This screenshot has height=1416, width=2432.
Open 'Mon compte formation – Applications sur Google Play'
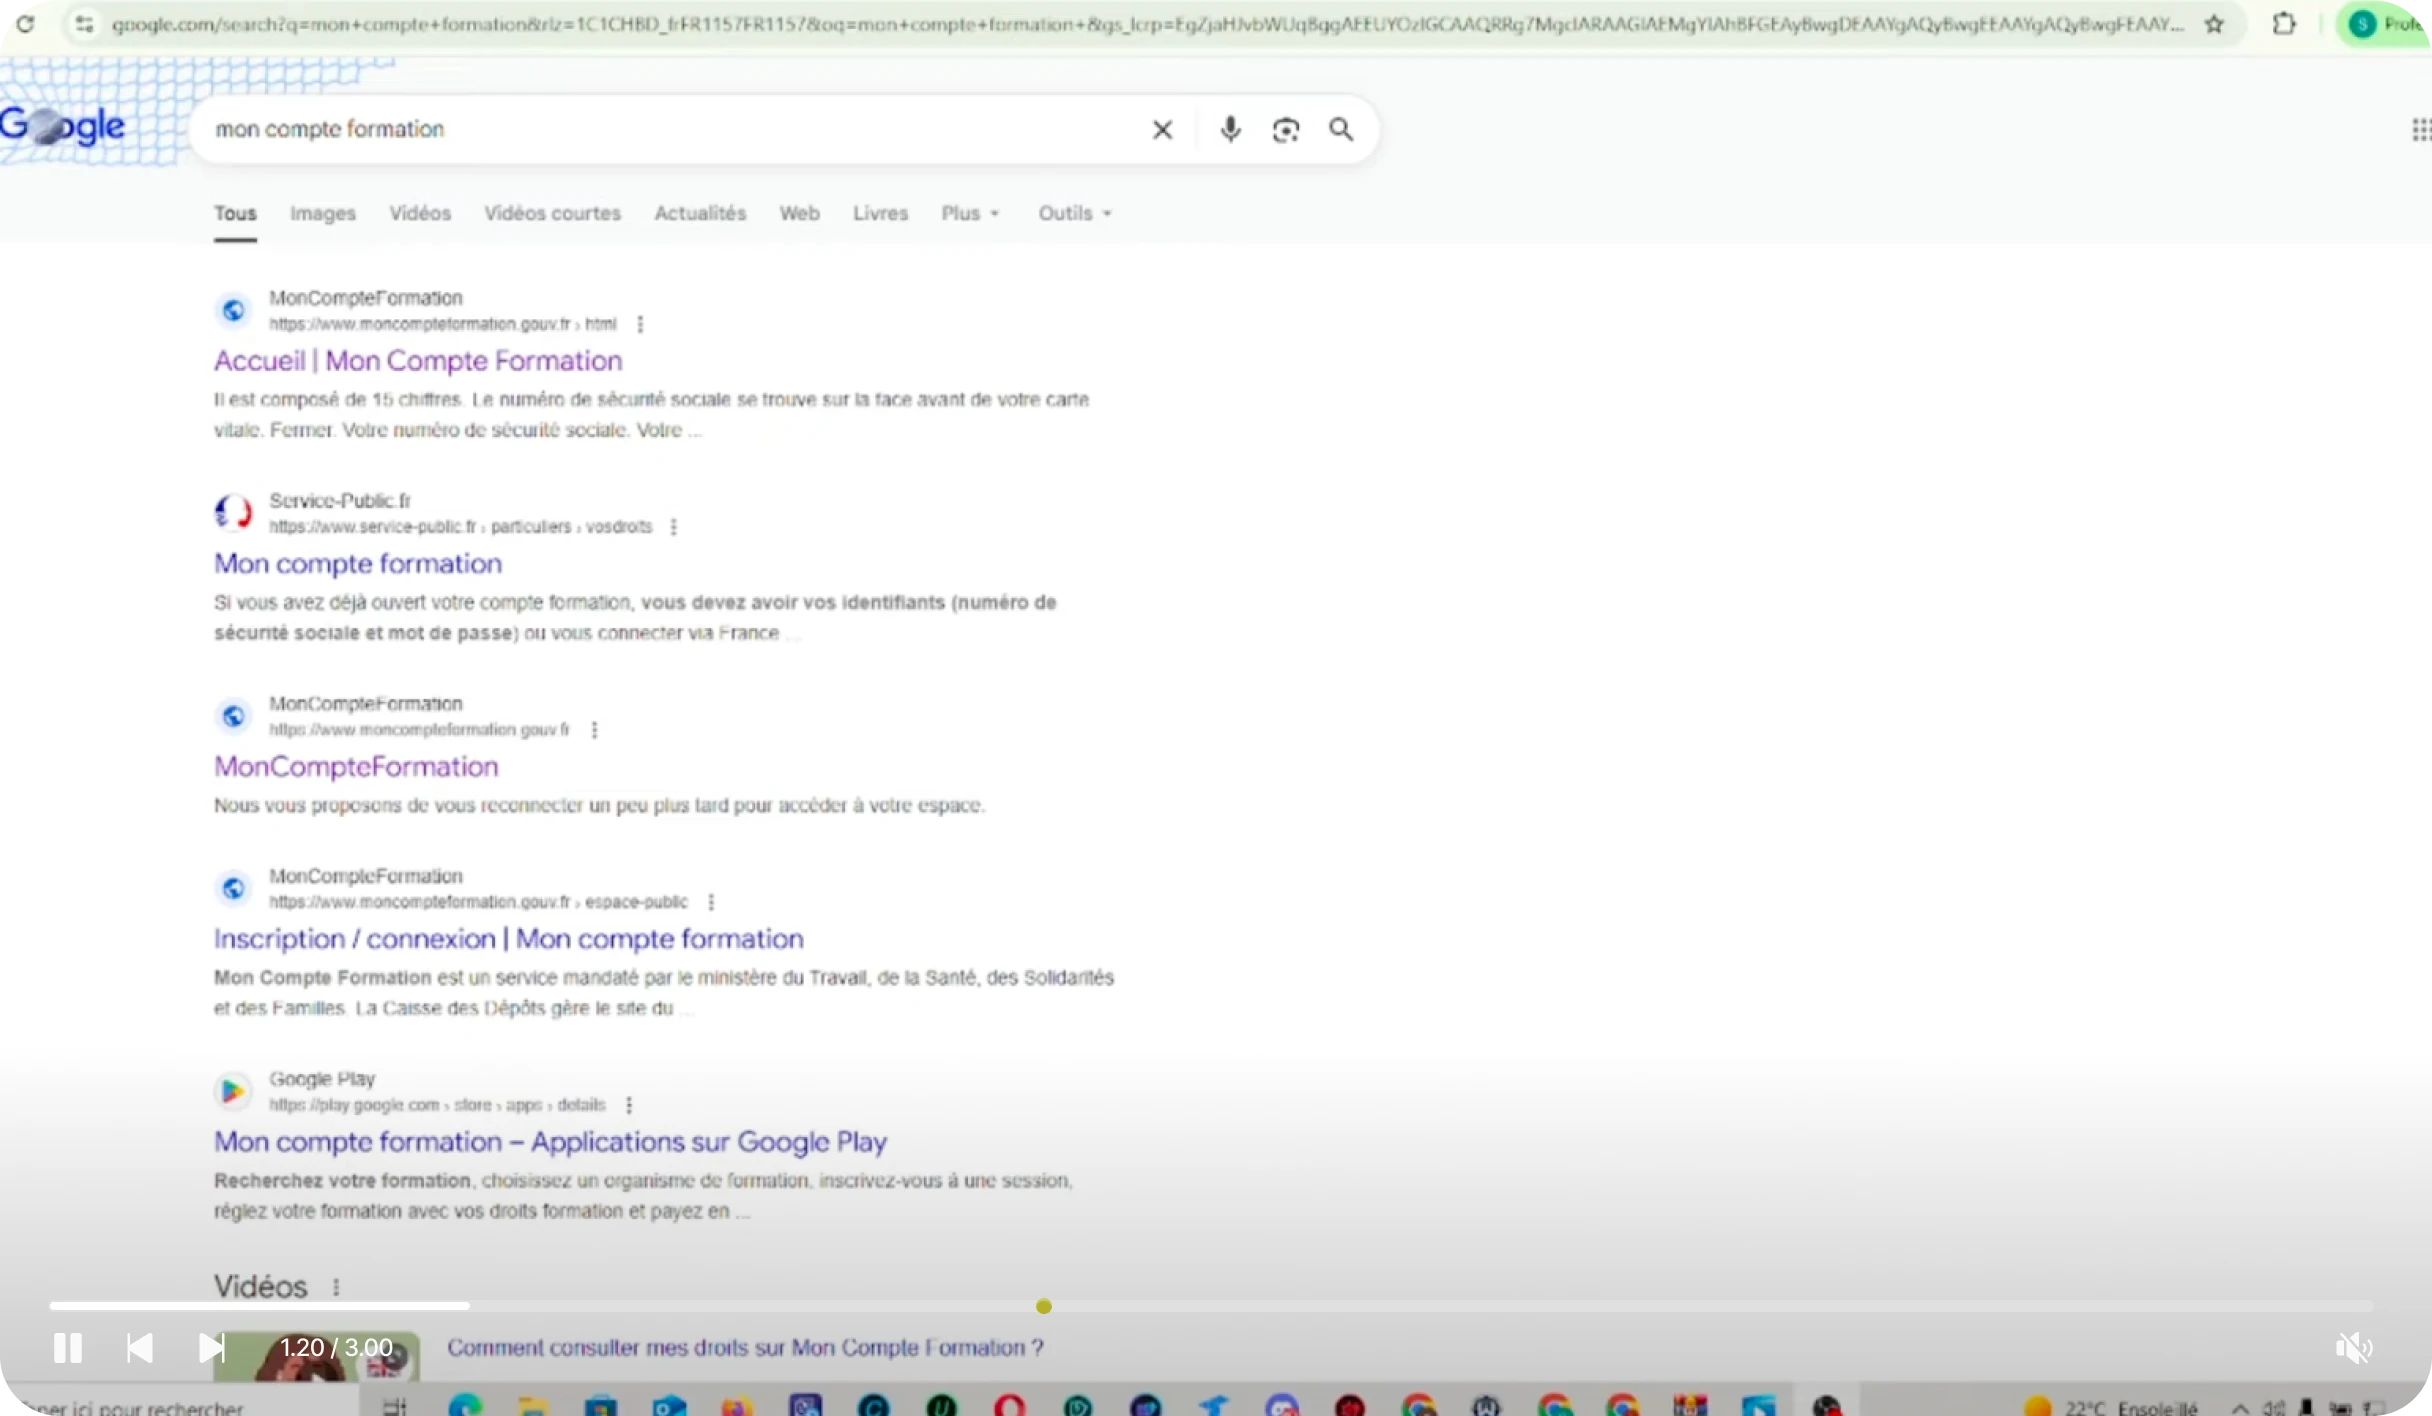coord(551,1142)
